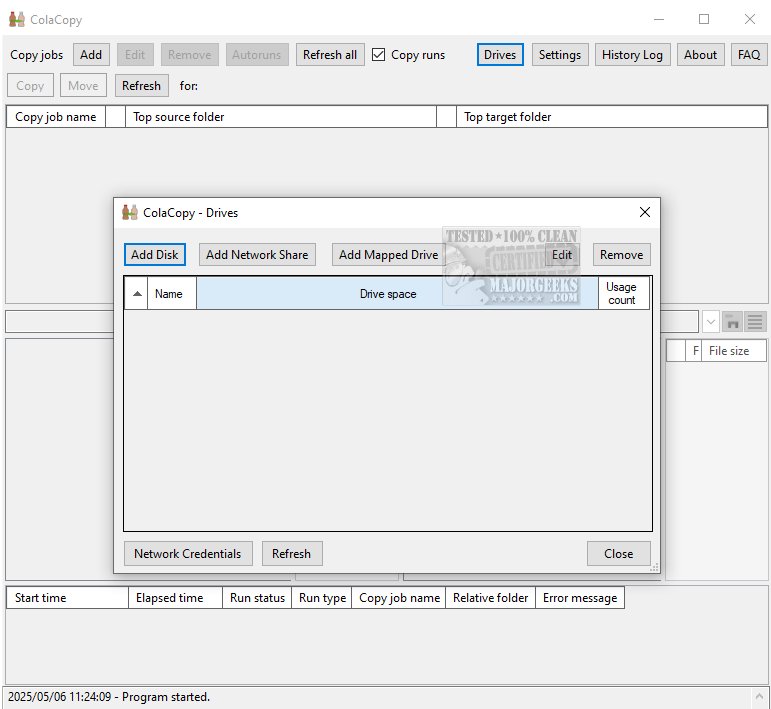Click Copy job name column header
The image size is (771, 709).
click(x=56, y=117)
